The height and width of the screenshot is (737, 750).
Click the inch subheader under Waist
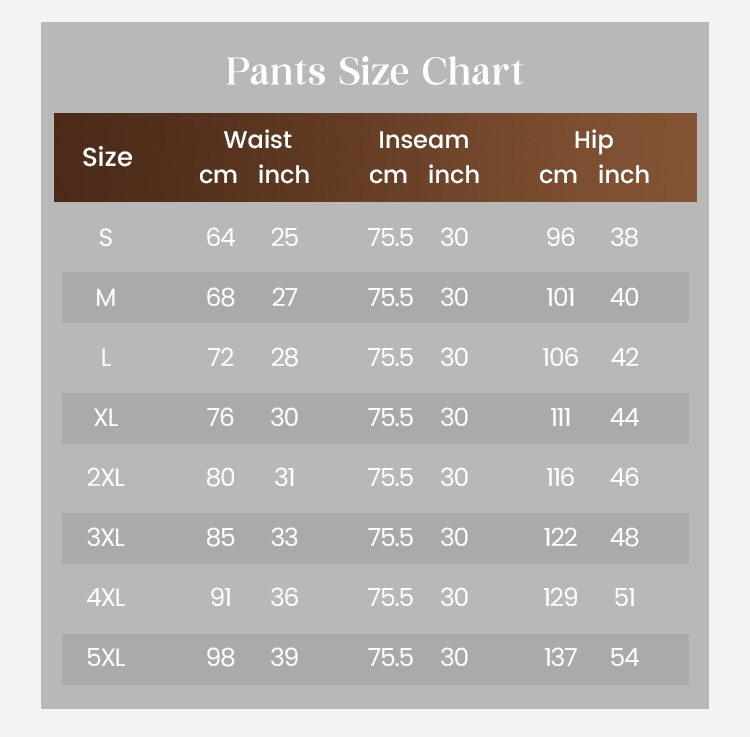click(284, 175)
